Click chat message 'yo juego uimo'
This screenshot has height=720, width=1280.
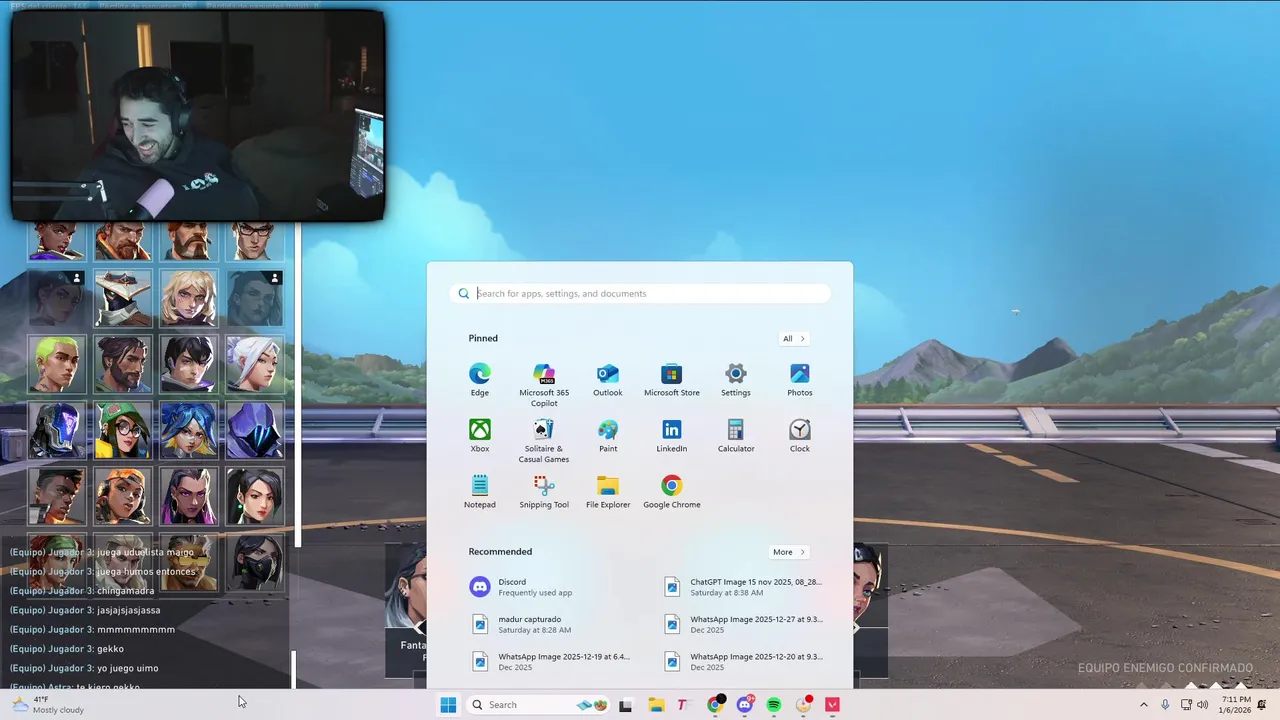(127, 668)
